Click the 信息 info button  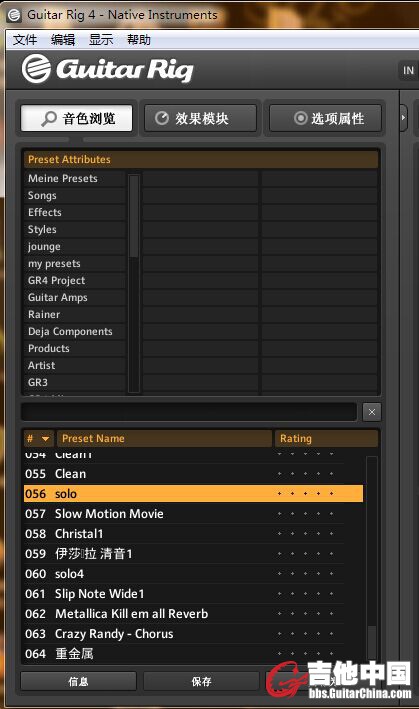coord(78,681)
